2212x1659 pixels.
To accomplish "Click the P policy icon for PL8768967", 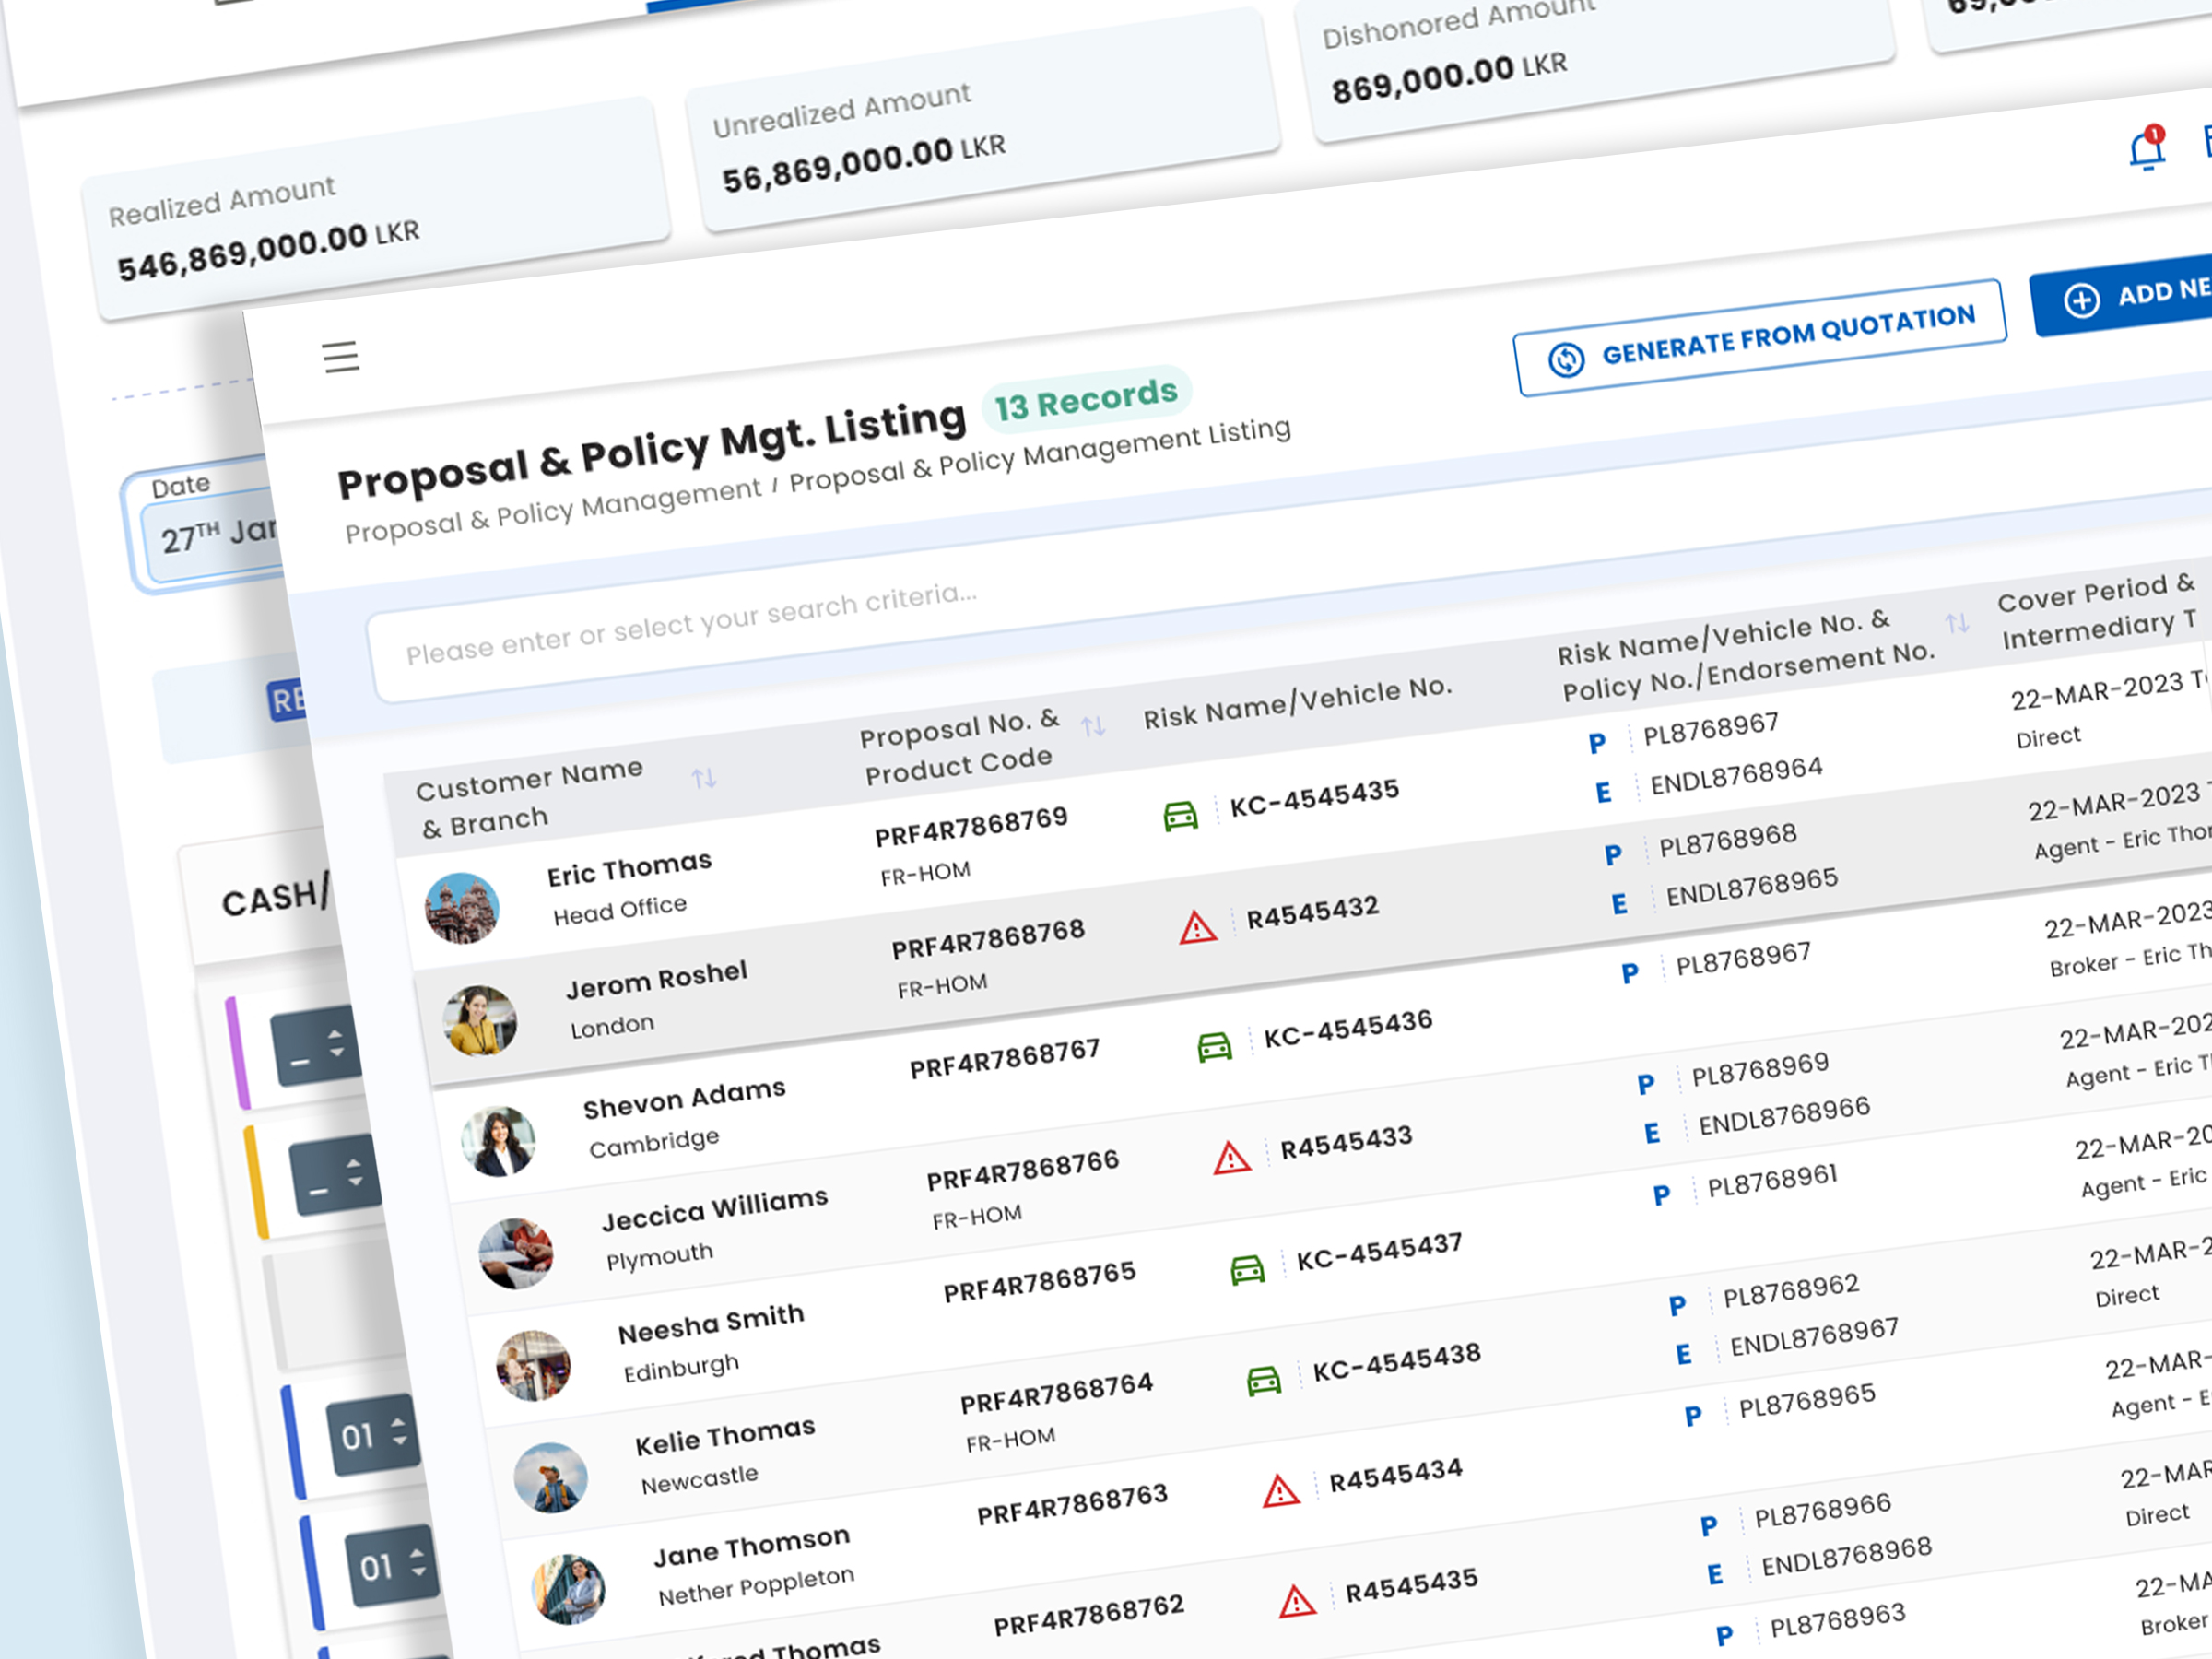I will [1597, 743].
